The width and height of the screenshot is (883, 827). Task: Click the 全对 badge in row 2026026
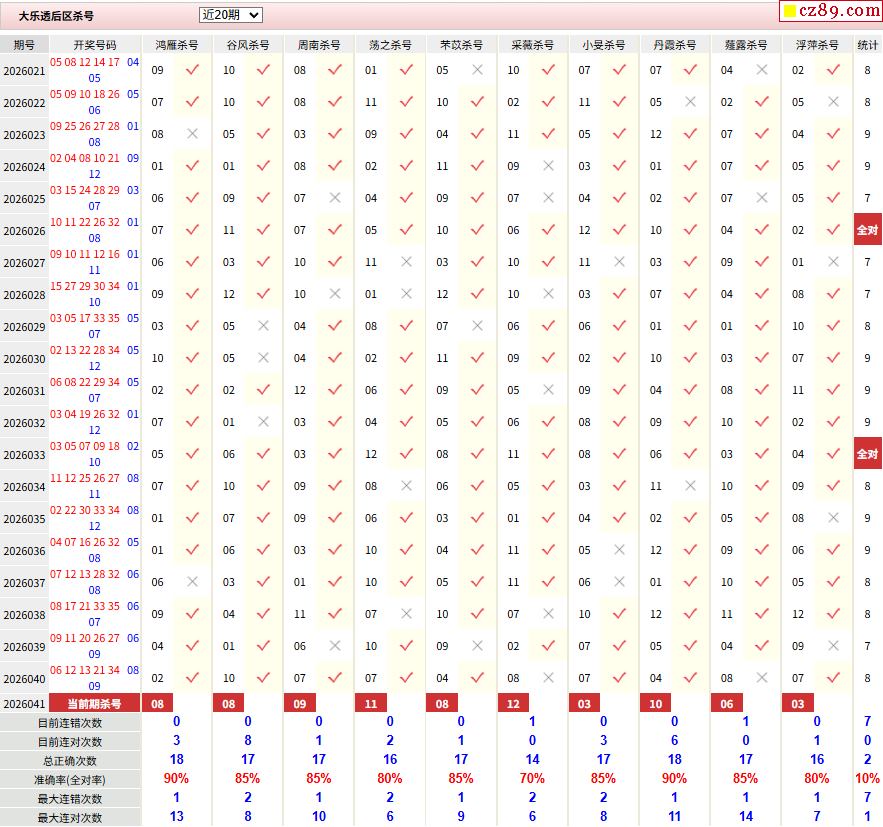867,230
